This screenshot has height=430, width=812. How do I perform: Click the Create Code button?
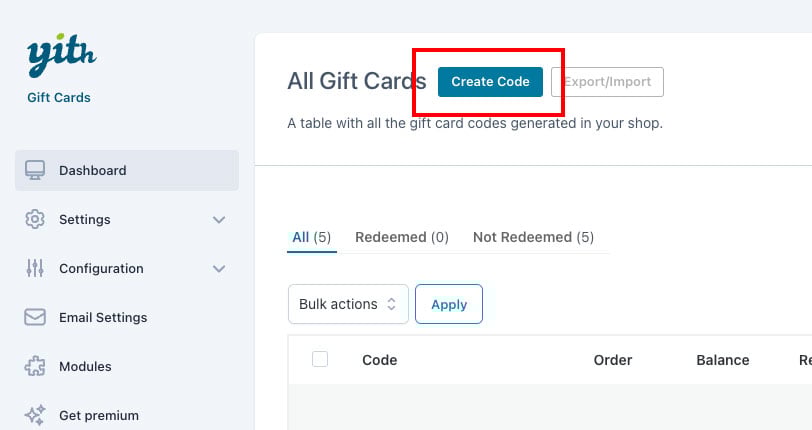pos(490,82)
